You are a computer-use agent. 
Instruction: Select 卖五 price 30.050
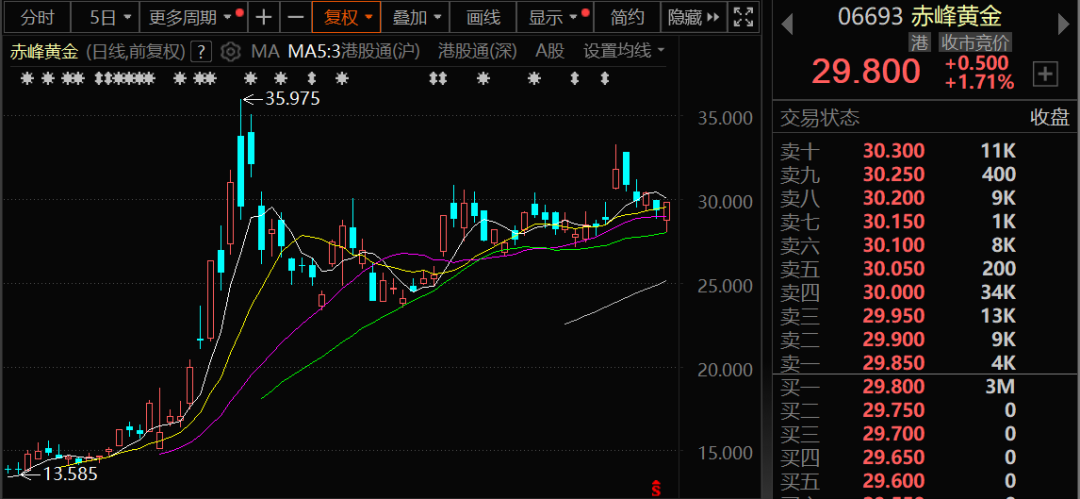pos(893,269)
